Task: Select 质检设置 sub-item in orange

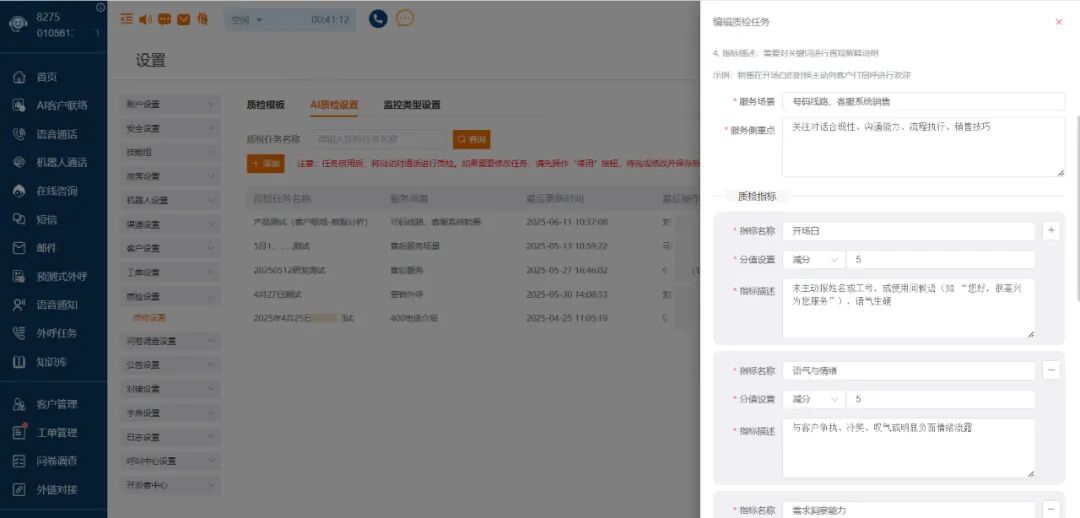Action: pyautogui.click(x=149, y=318)
